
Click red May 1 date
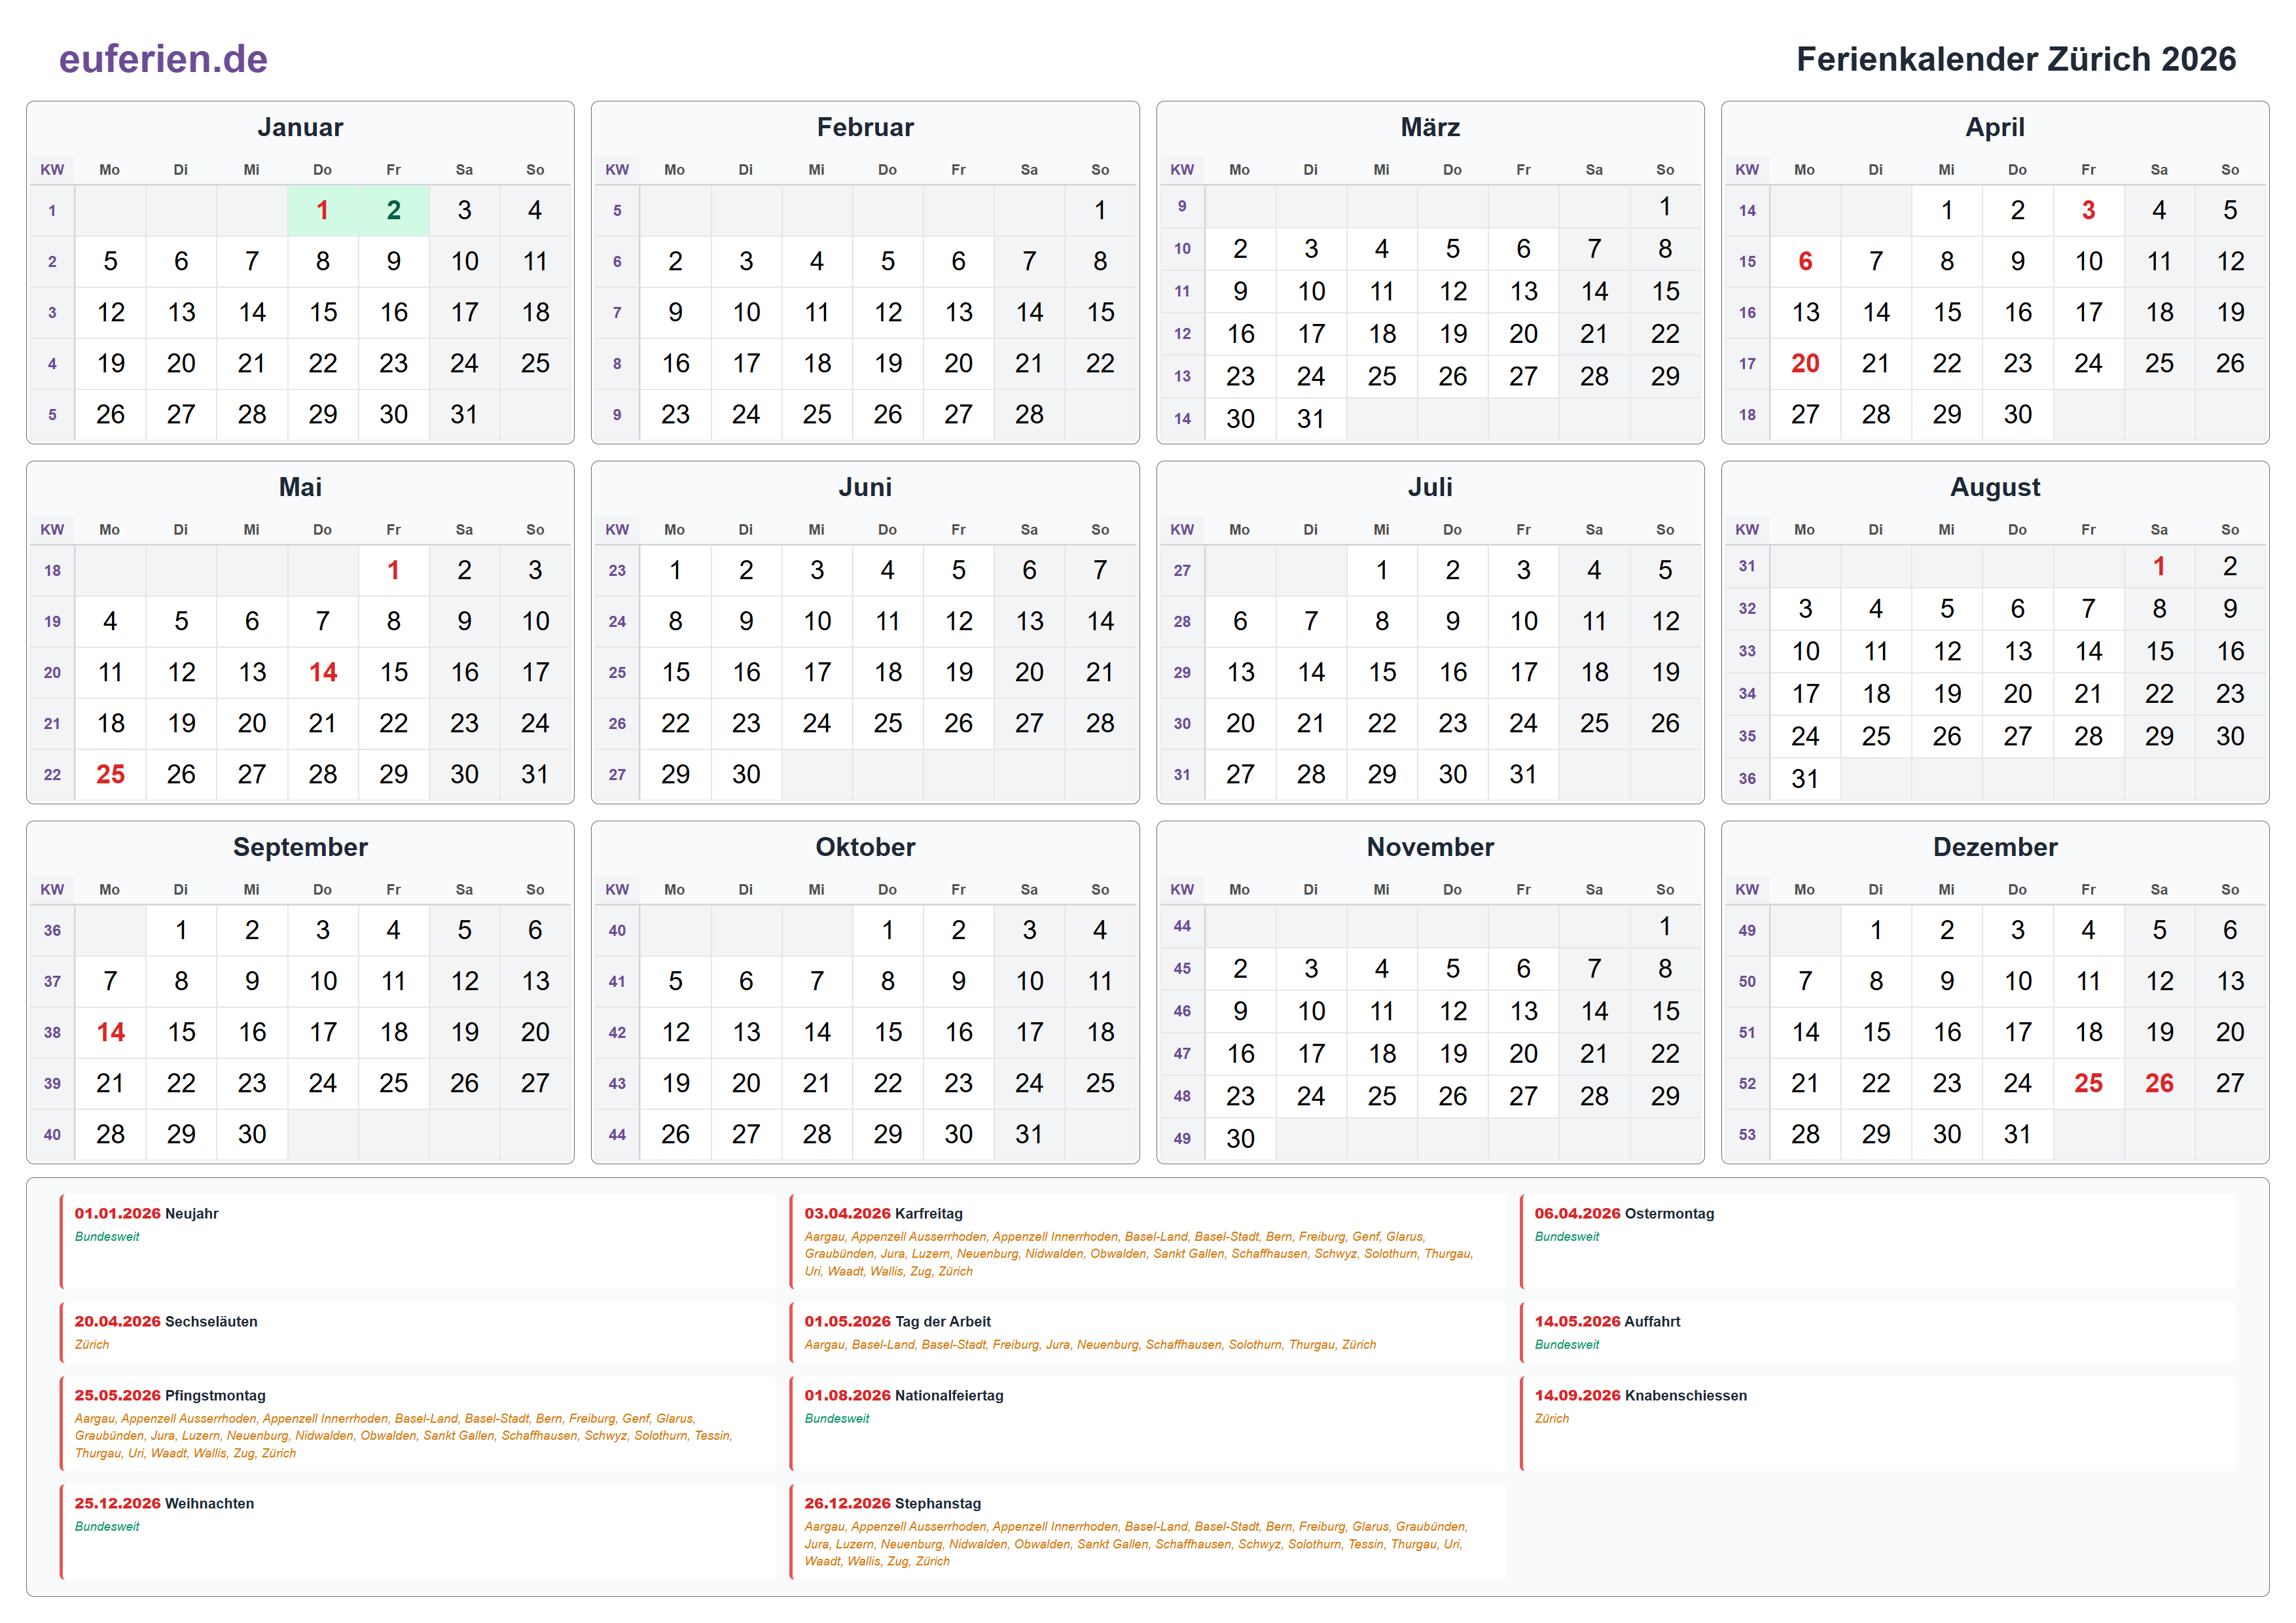(x=394, y=570)
